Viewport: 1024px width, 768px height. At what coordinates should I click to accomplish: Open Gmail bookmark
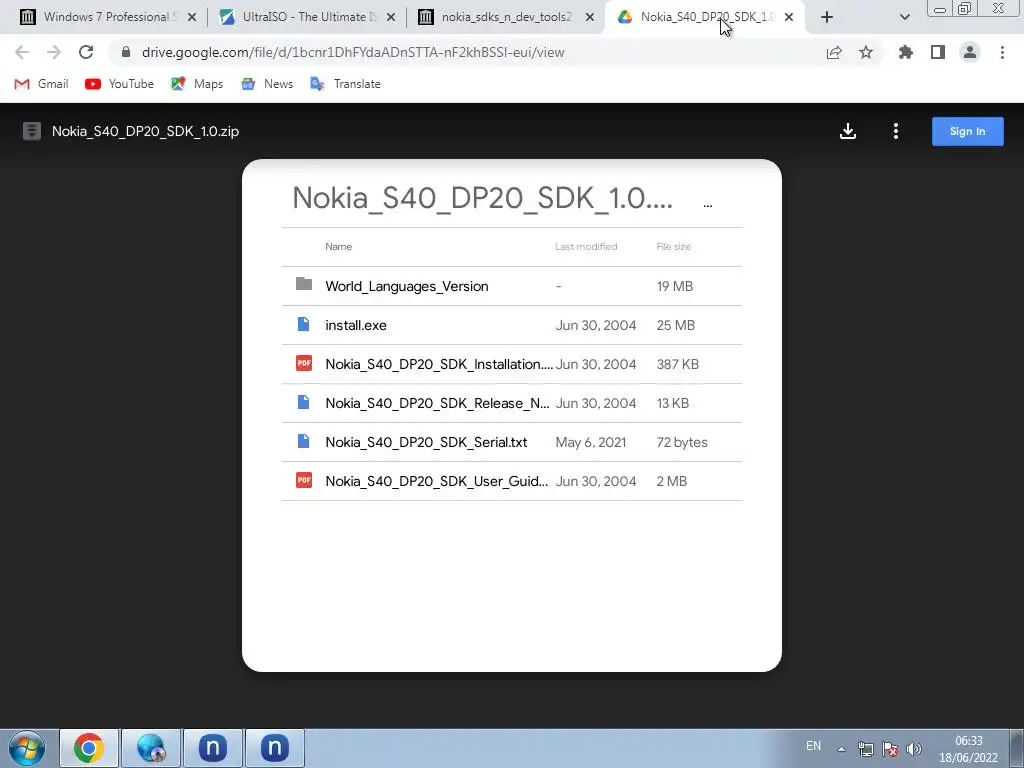(41, 84)
